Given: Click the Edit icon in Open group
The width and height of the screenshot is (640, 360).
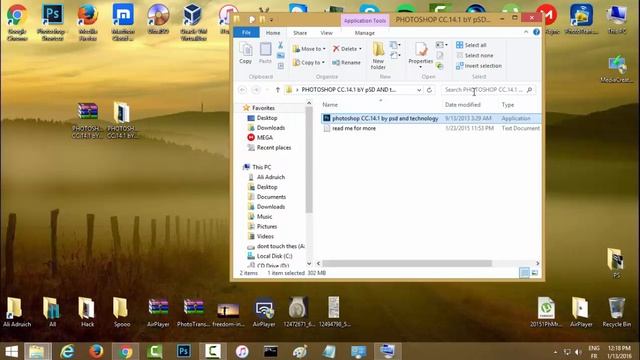Looking at the screenshot, I should click(x=440, y=55).
